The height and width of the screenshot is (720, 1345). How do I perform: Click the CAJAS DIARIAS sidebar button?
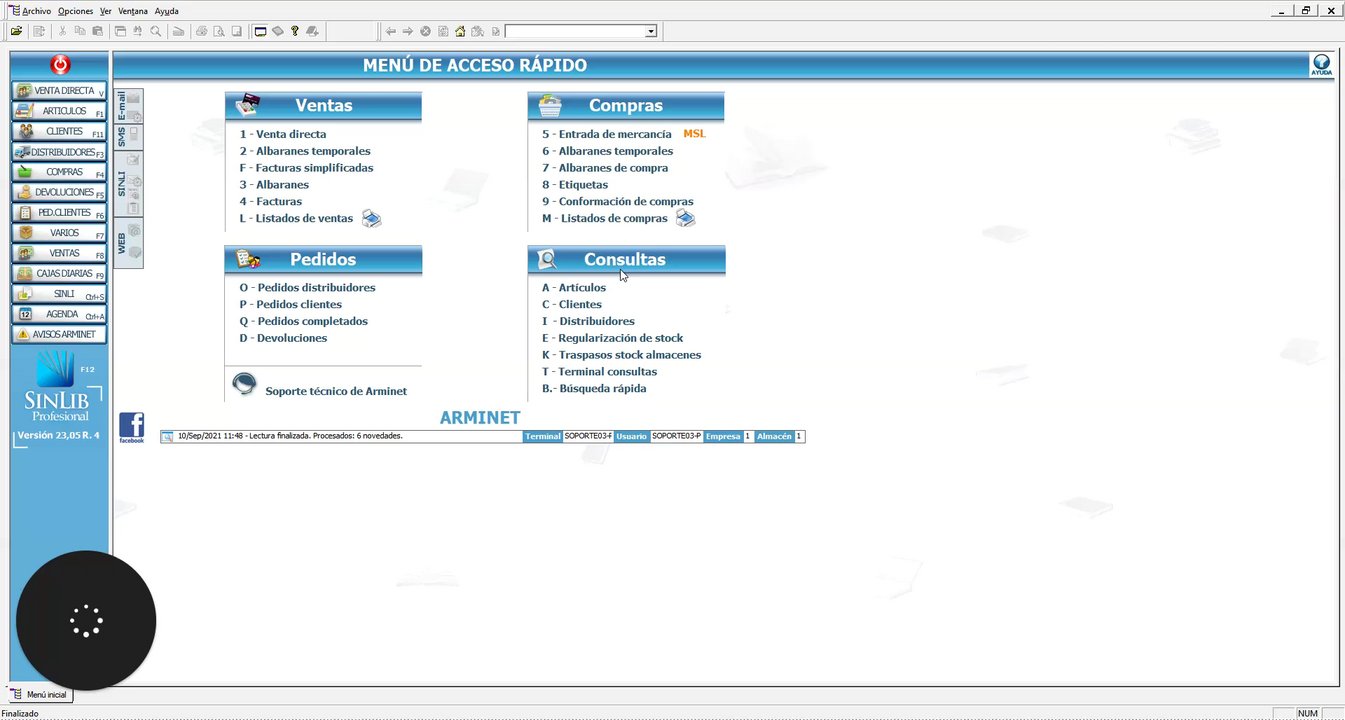tap(59, 274)
